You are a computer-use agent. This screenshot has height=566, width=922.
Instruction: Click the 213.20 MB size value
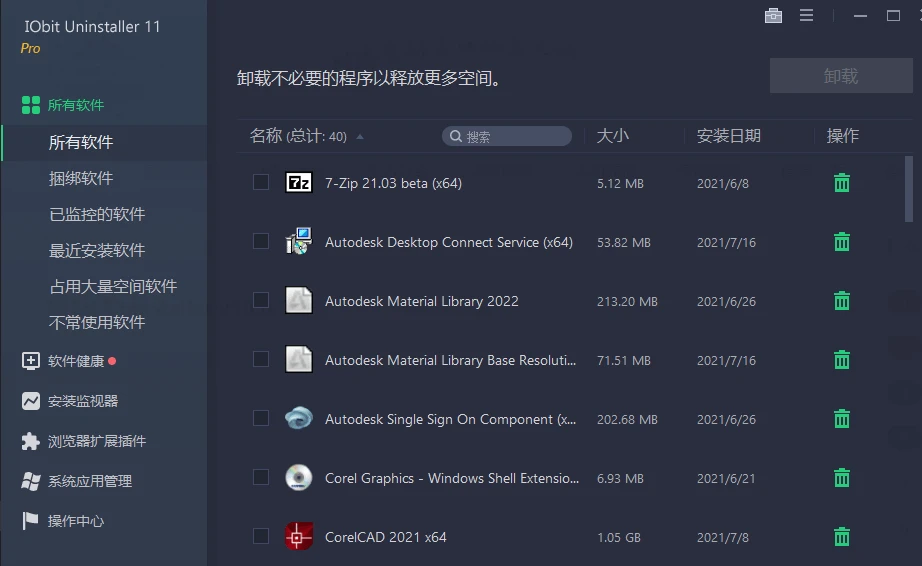pyautogui.click(x=627, y=302)
